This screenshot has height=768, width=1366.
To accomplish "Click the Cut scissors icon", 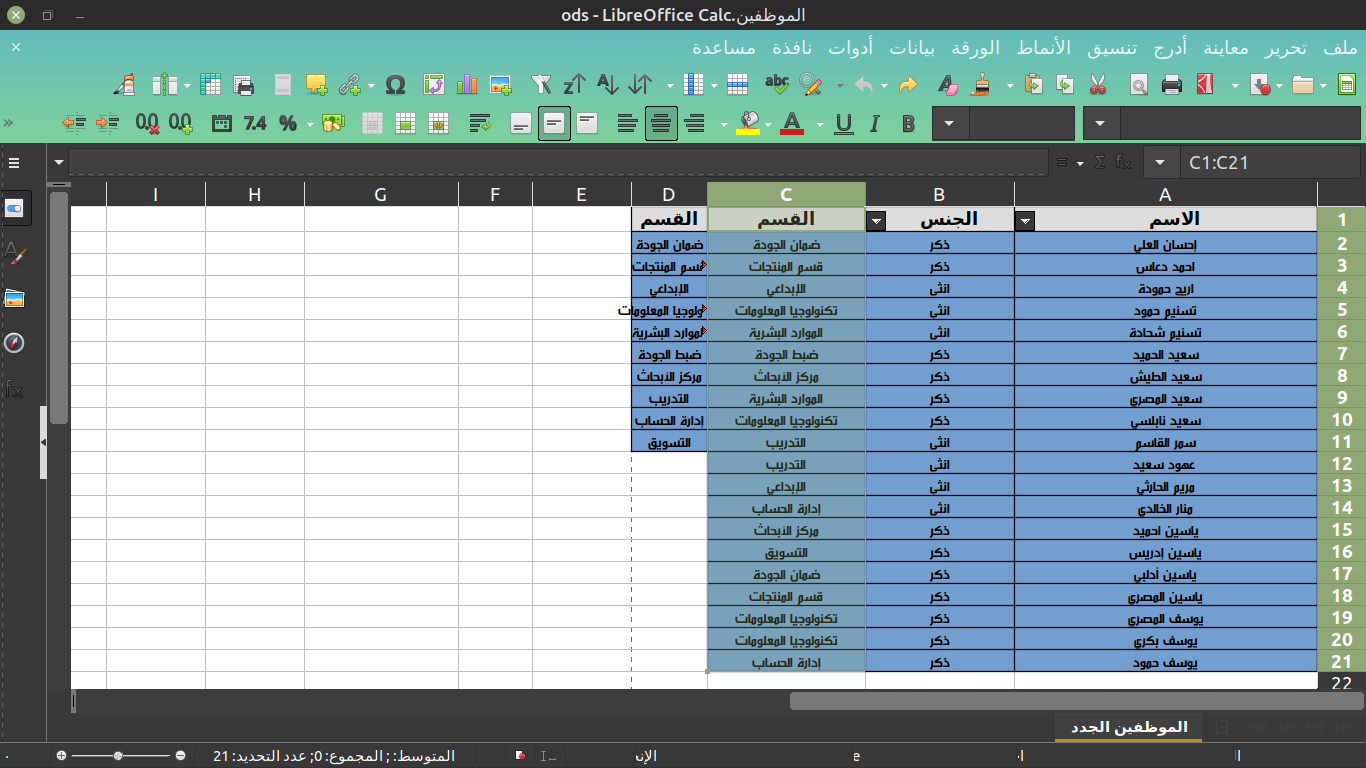I will pyautogui.click(x=1098, y=85).
